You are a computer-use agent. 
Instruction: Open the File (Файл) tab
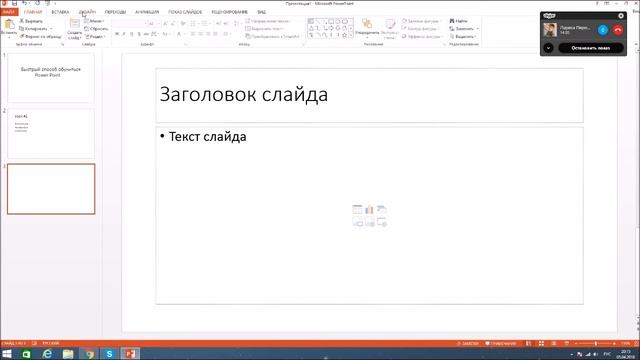pyautogui.click(x=9, y=12)
